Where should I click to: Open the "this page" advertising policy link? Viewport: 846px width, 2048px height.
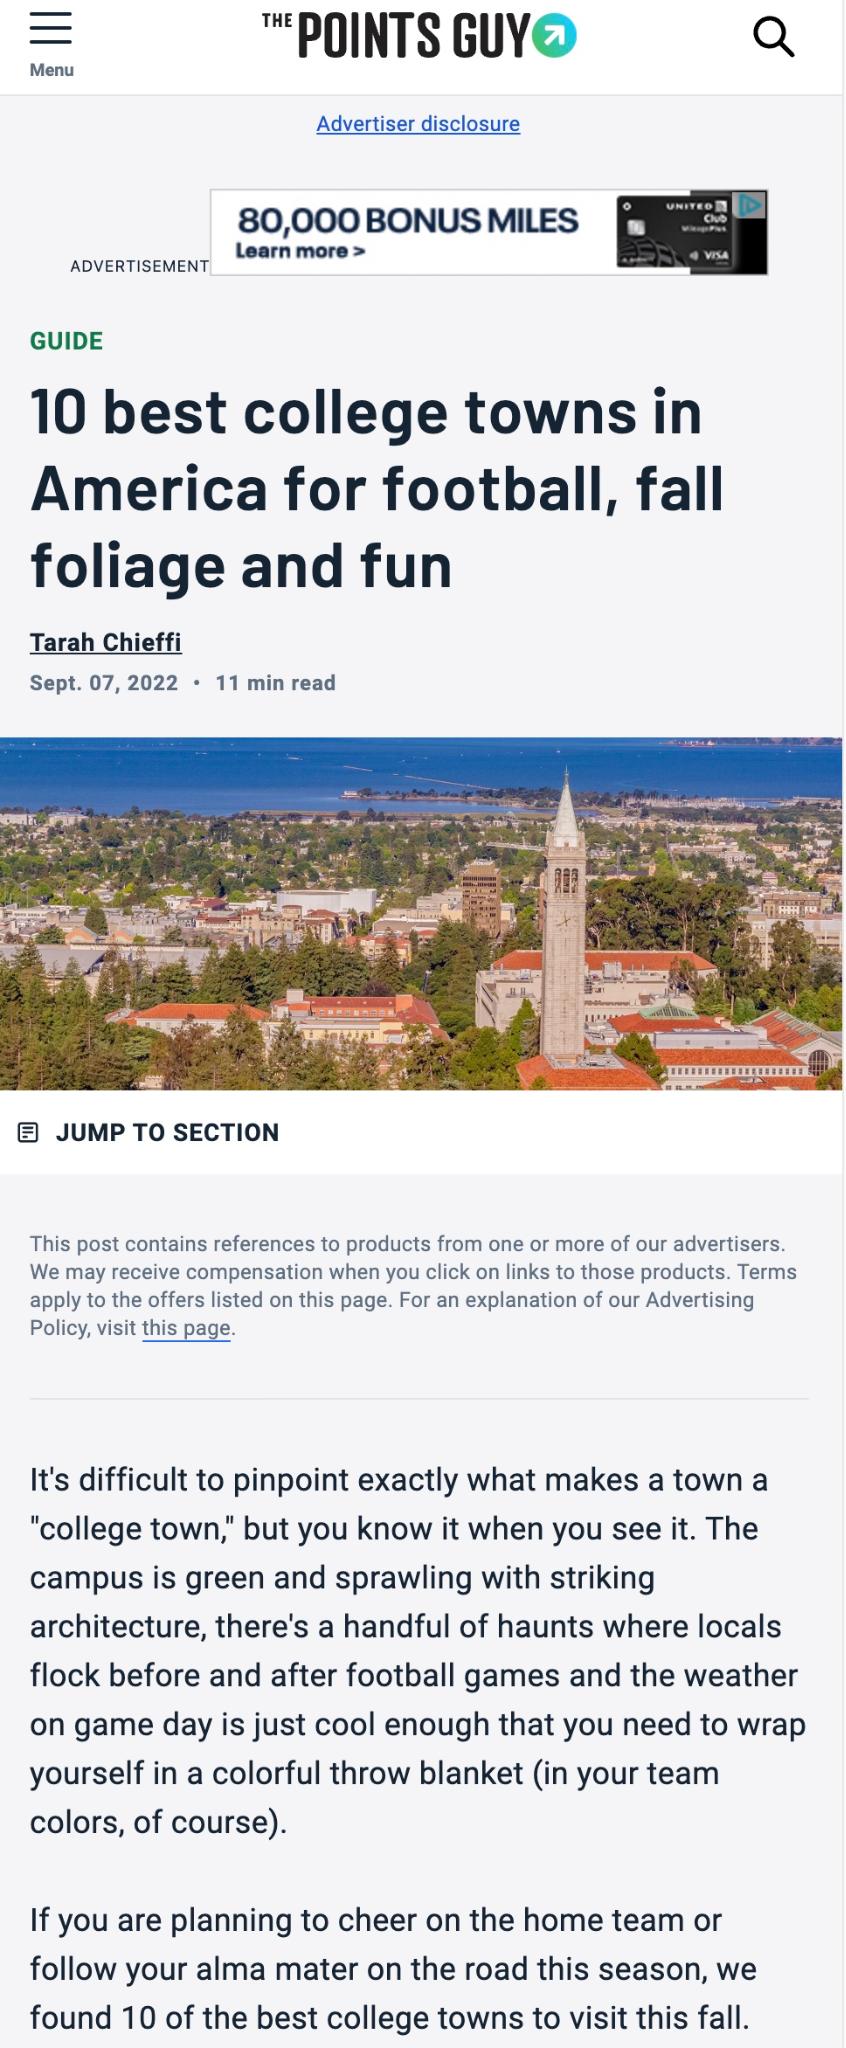[186, 1328]
